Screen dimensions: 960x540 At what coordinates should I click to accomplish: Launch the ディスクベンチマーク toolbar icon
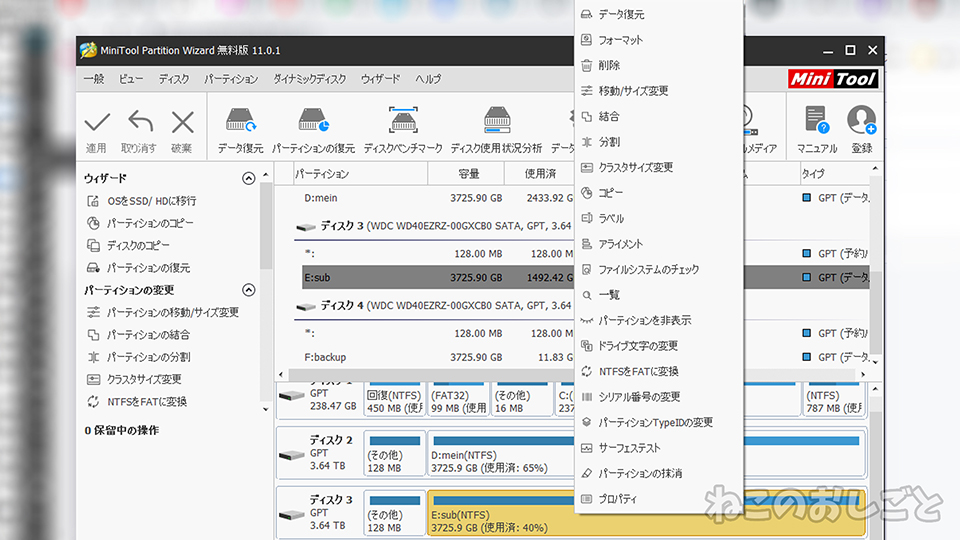(x=403, y=120)
